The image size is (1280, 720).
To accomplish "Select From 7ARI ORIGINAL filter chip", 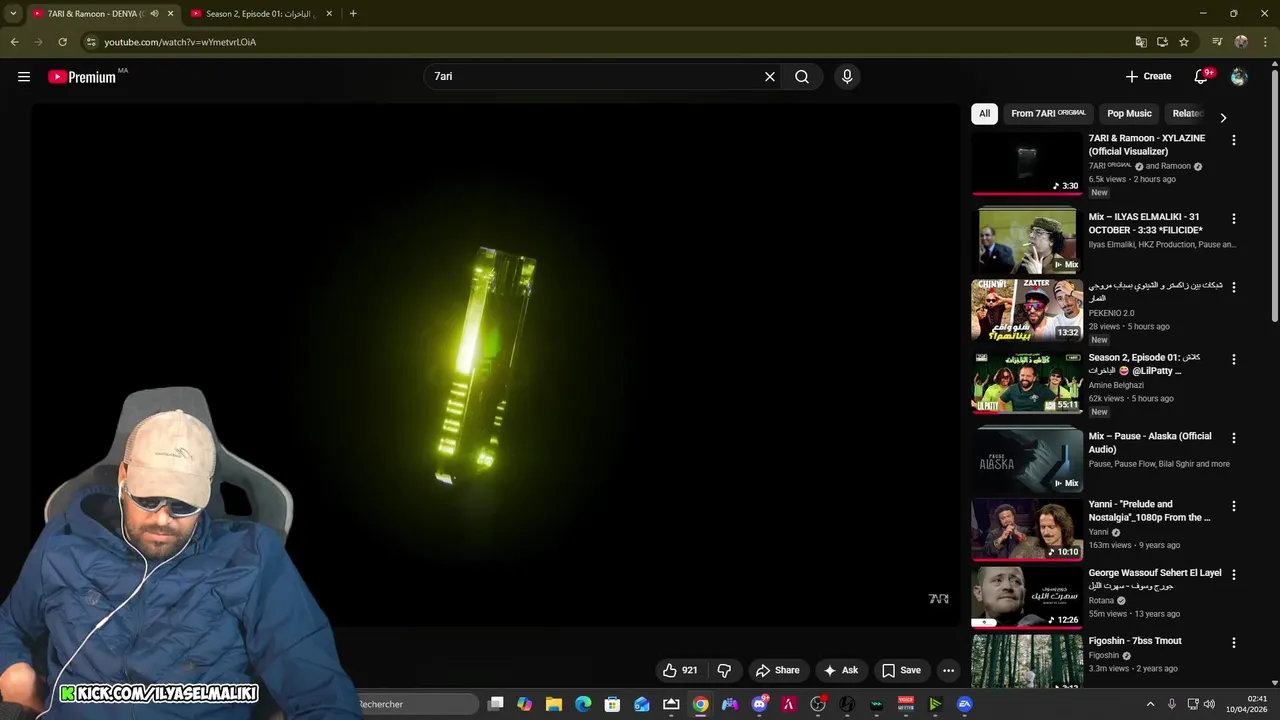I will point(1048,114).
